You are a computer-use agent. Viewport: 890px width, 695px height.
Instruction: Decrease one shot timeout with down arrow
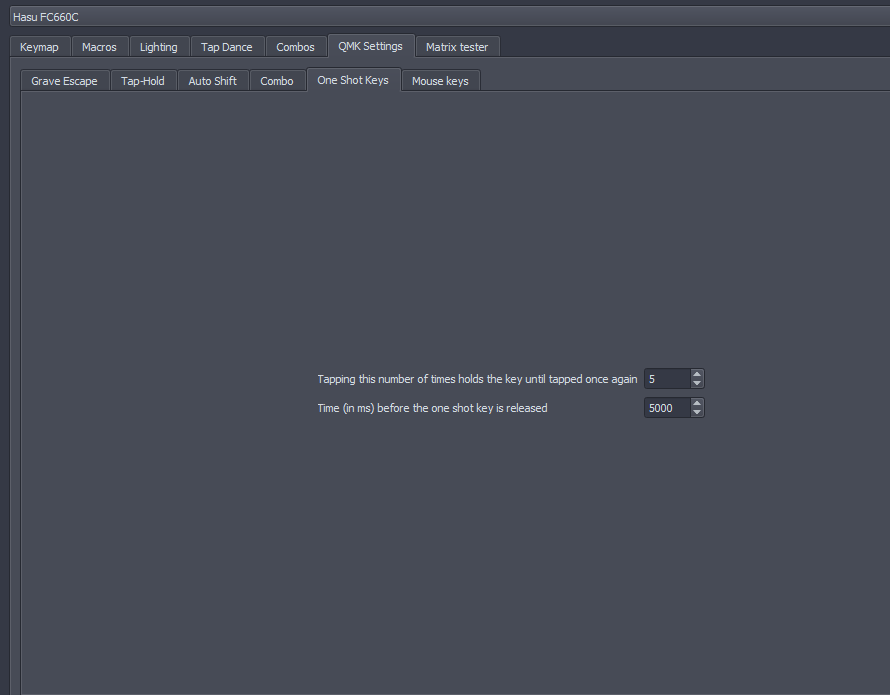pos(697,412)
